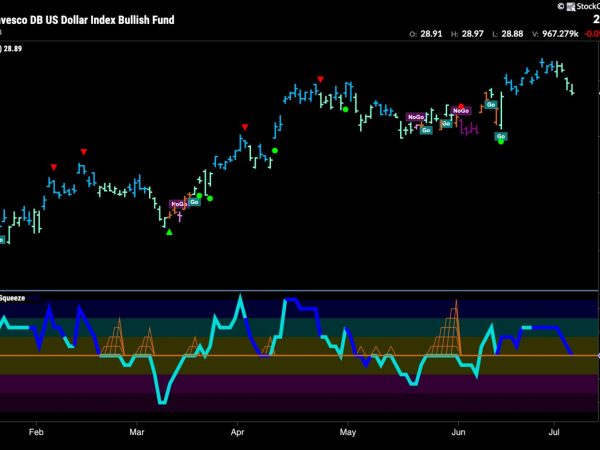Select the Mar label on the date axis

[x=137, y=432]
